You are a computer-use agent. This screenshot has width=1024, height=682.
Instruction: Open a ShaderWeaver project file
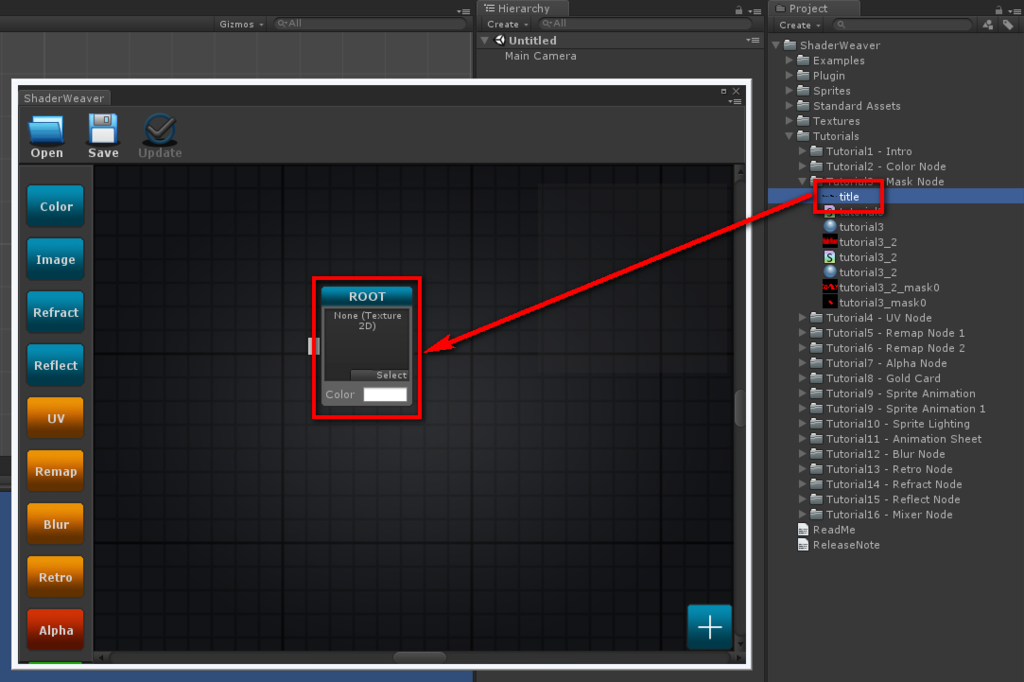[46, 136]
